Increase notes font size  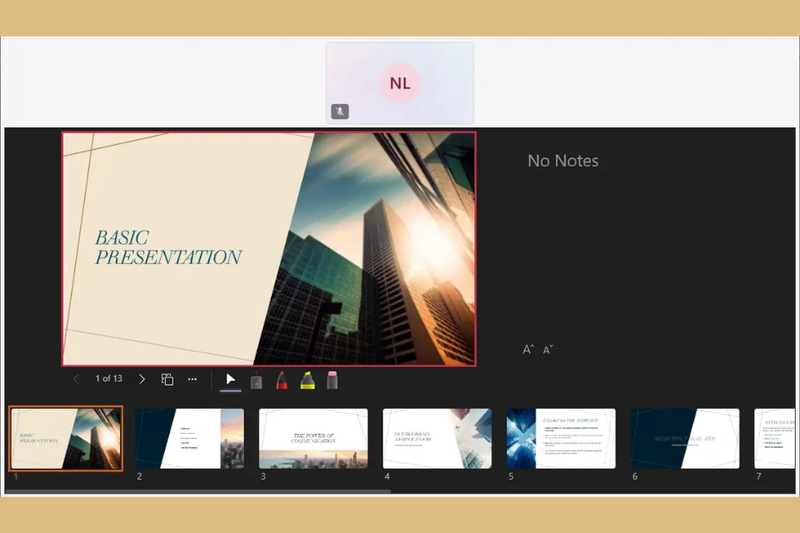528,349
